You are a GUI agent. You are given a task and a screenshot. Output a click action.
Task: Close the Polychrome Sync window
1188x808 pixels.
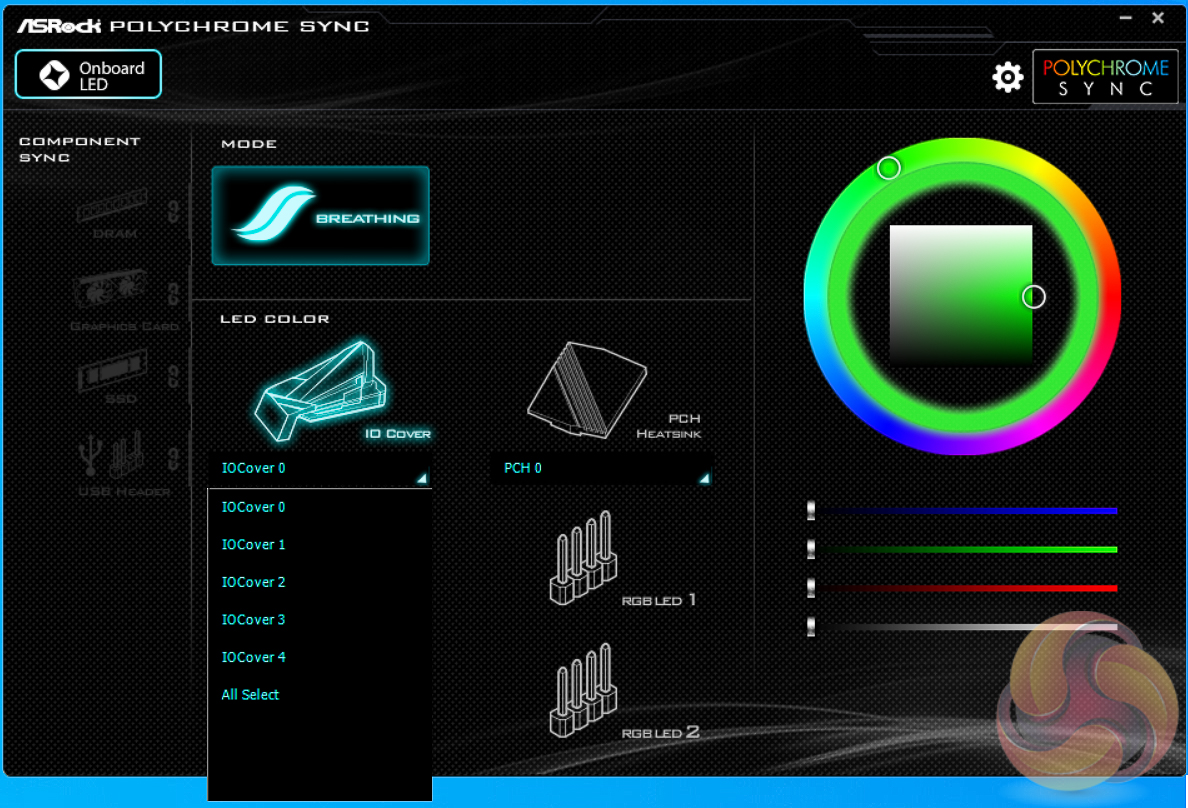[1158, 17]
